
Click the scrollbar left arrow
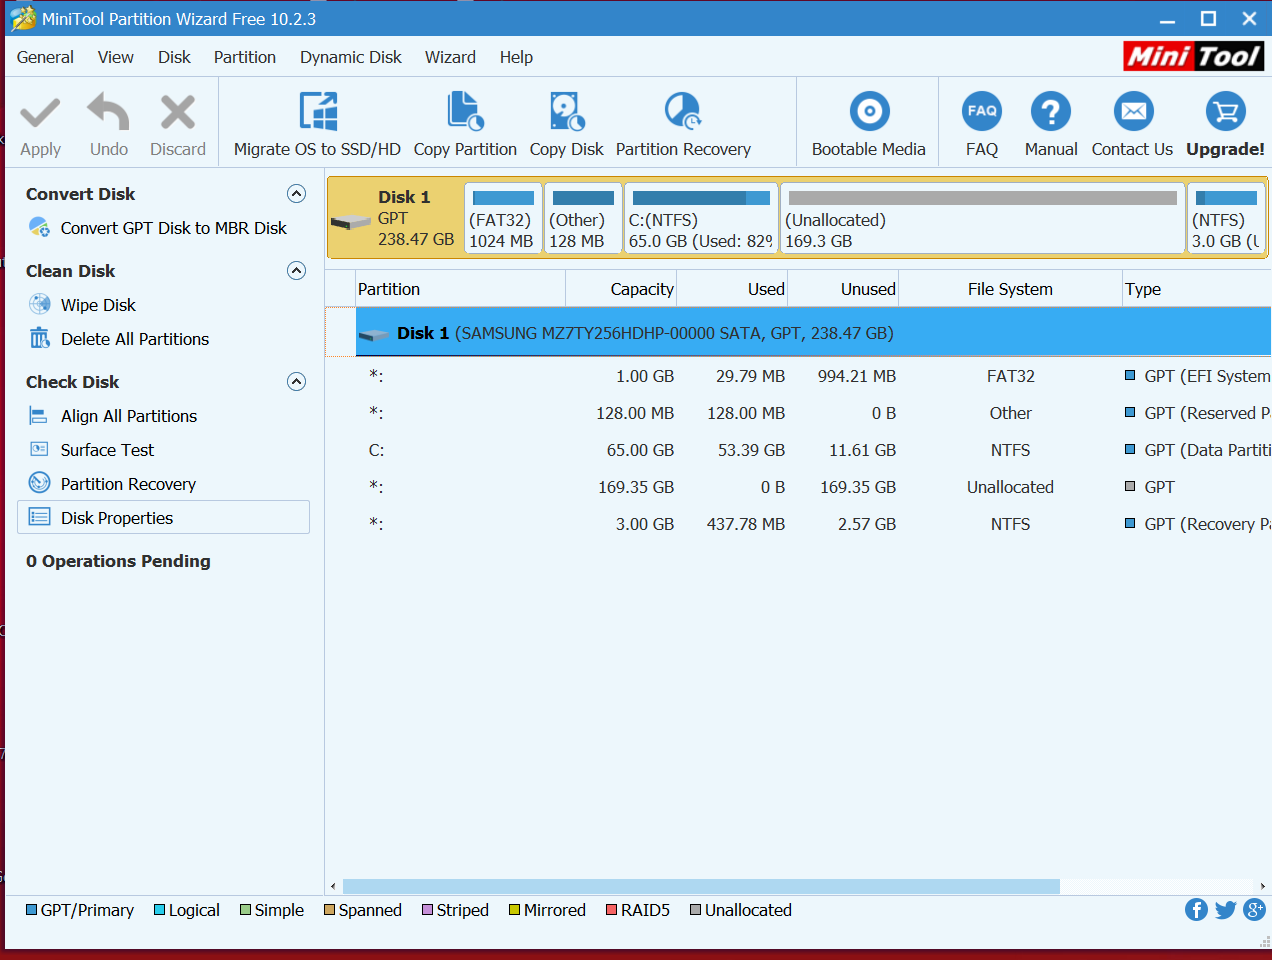(333, 886)
